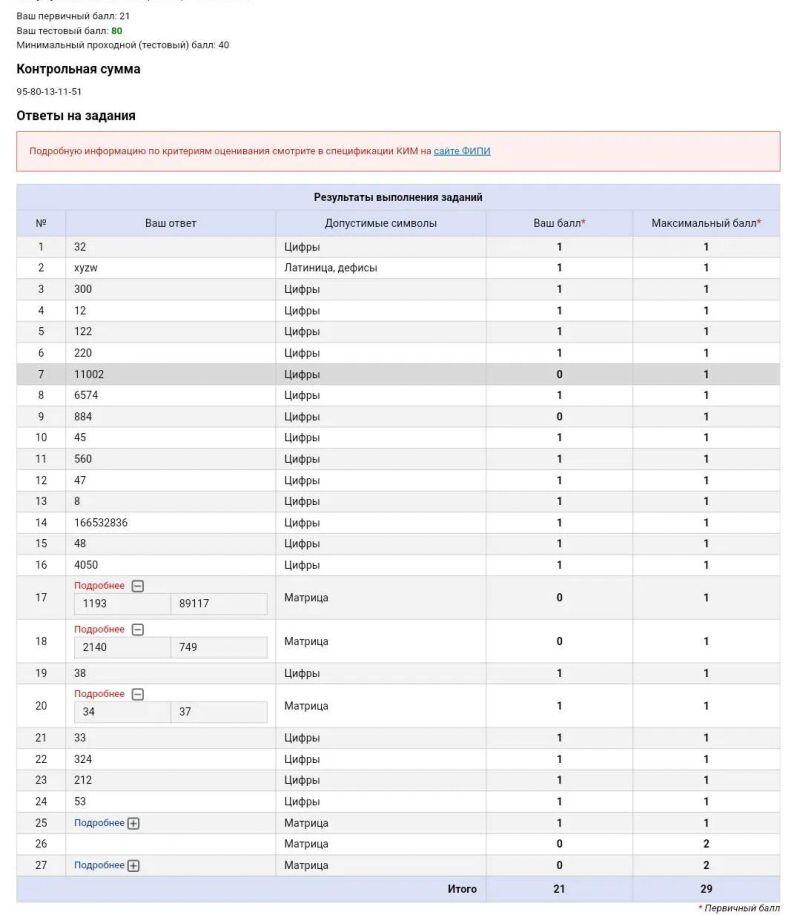Click task 20 matrix cell showing 37
800x915 pixels.
[x=218, y=712]
